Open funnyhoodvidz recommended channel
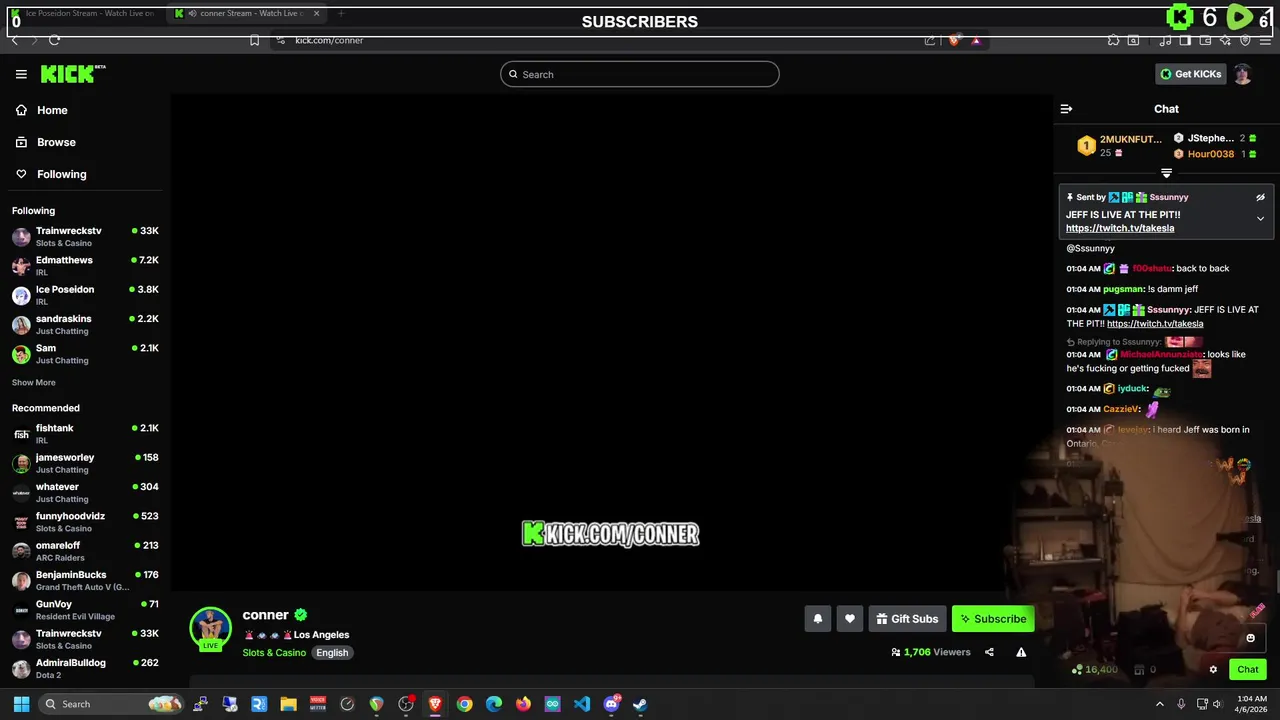The height and width of the screenshot is (720, 1280). pos(85,522)
